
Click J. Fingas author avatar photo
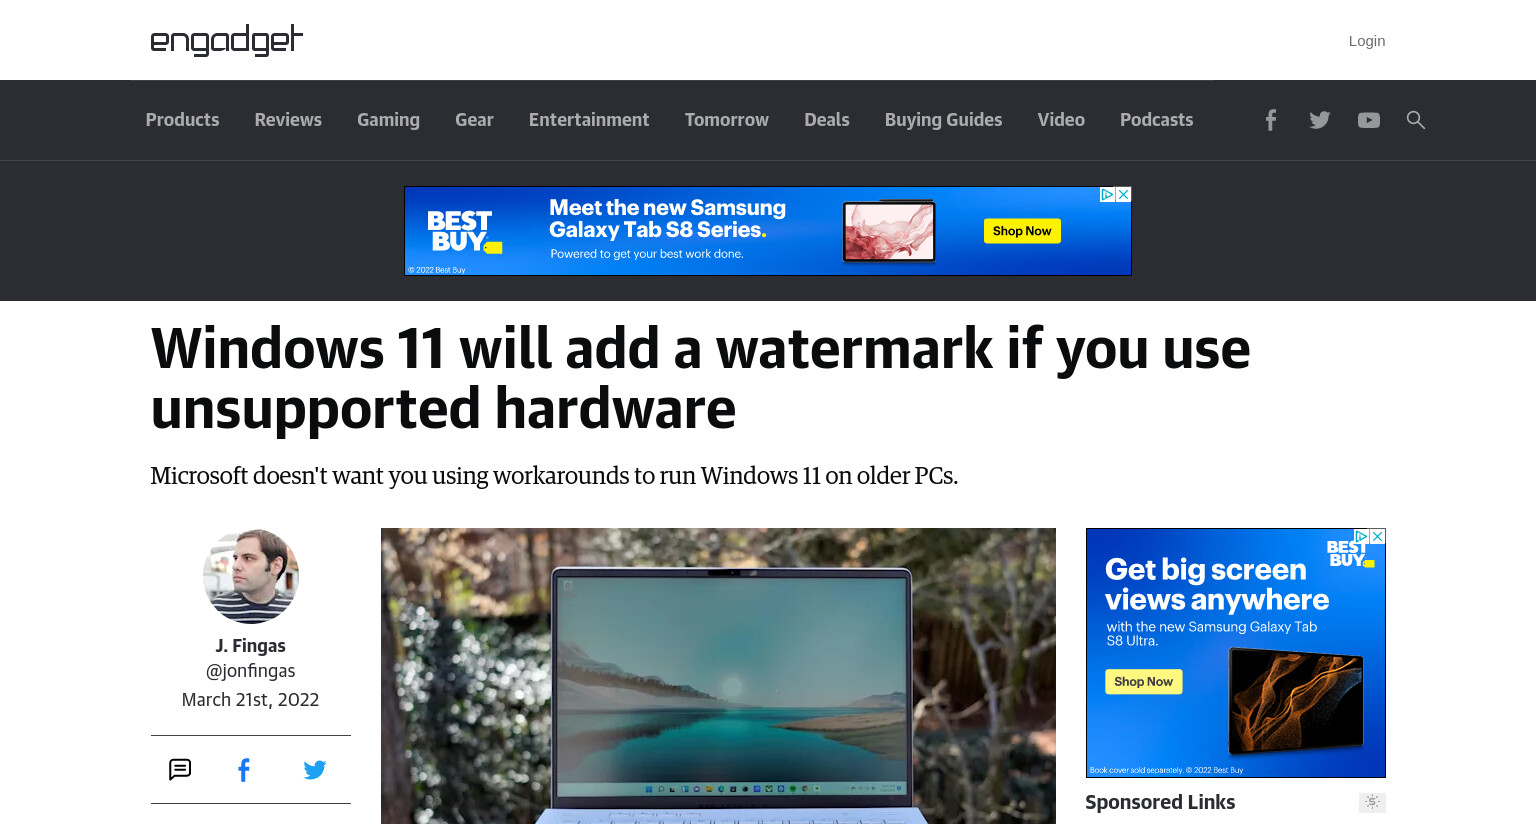pos(251,577)
